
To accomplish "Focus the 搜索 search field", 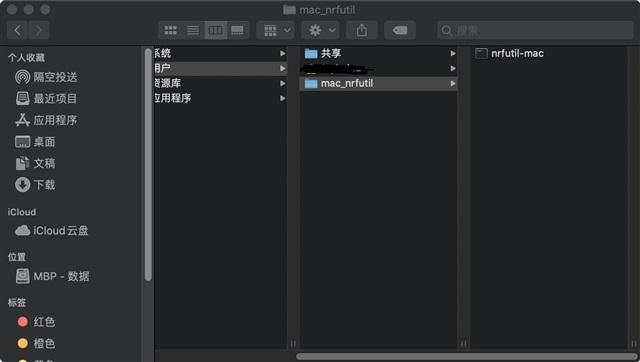I will pos(535,30).
